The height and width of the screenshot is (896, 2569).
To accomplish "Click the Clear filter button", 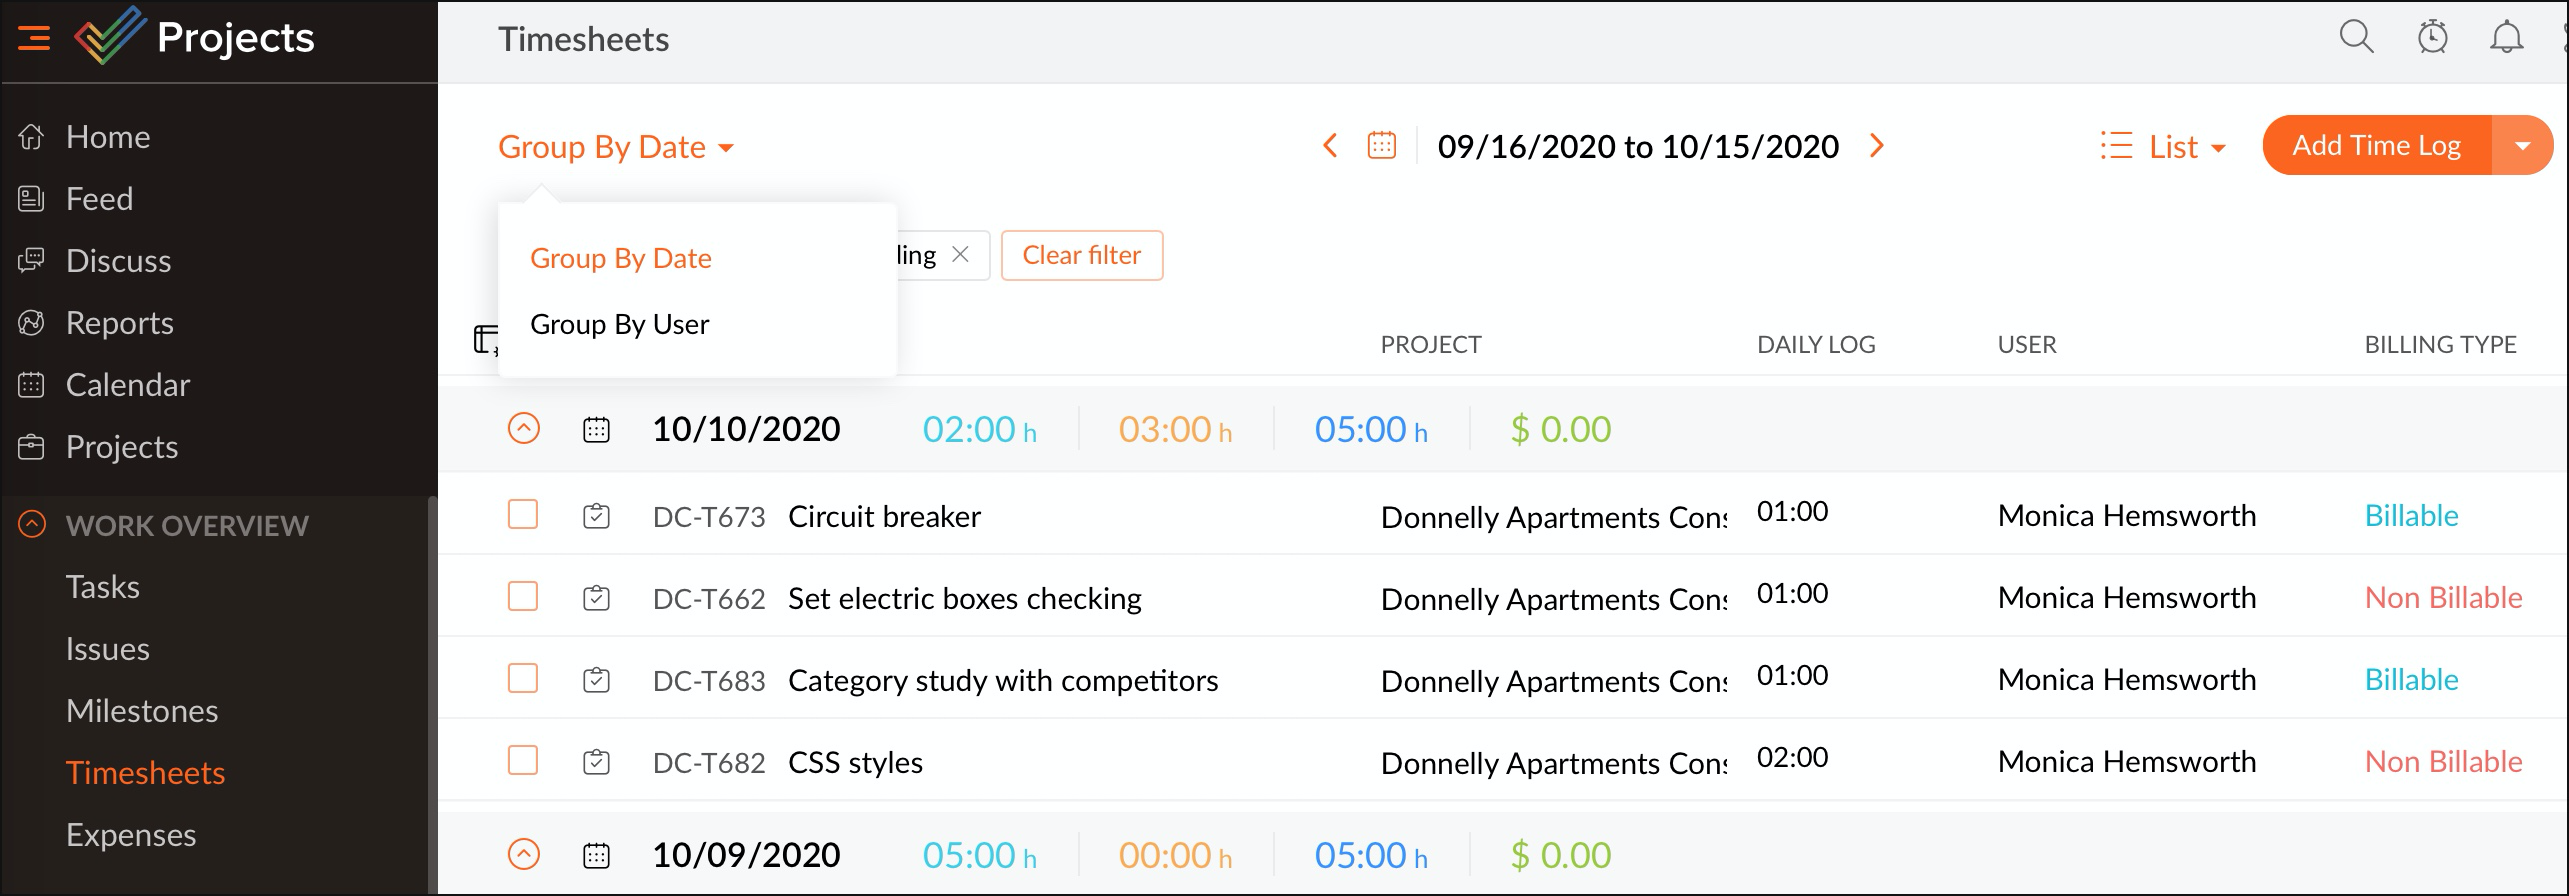I will click(x=1081, y=256).
